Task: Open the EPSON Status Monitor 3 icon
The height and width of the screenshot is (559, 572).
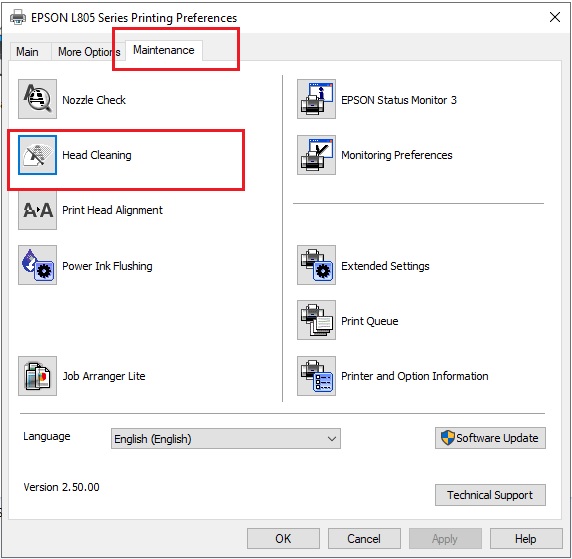Action: [316, 99]
